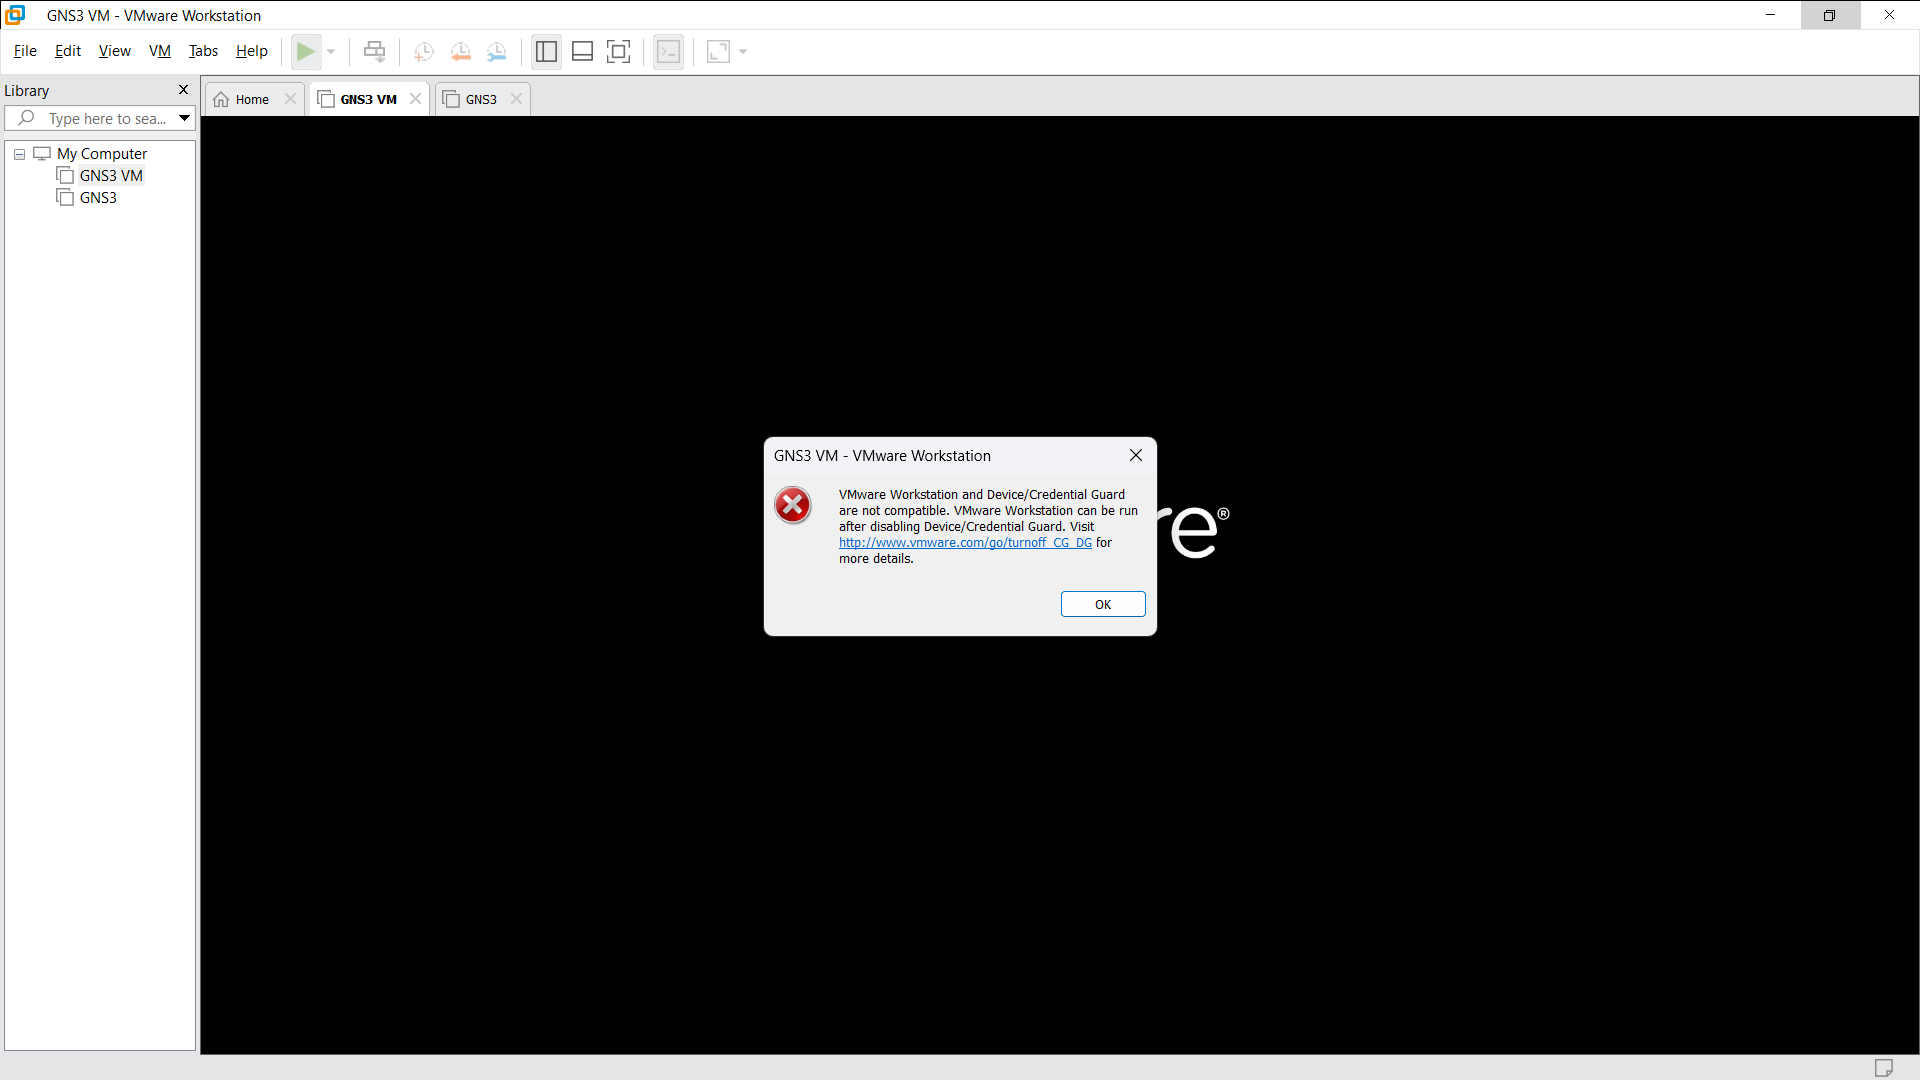
Task: Show the thumbnail bar icon
Action: coord(582,51)
